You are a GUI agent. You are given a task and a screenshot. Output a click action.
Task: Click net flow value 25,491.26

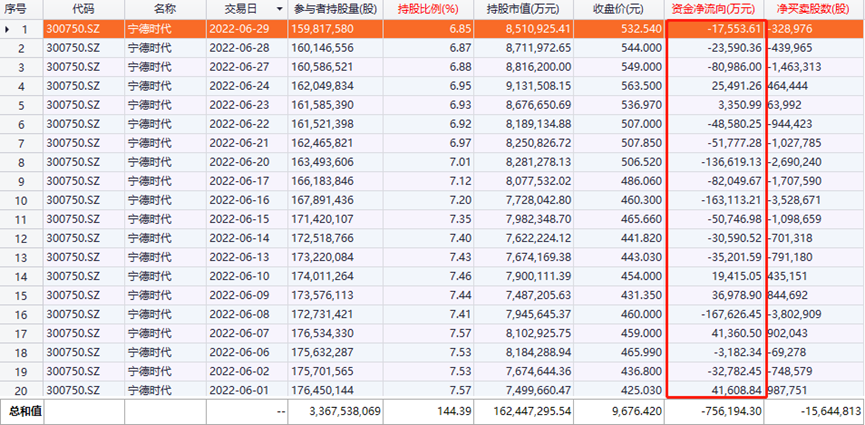(x=736, y=86)
